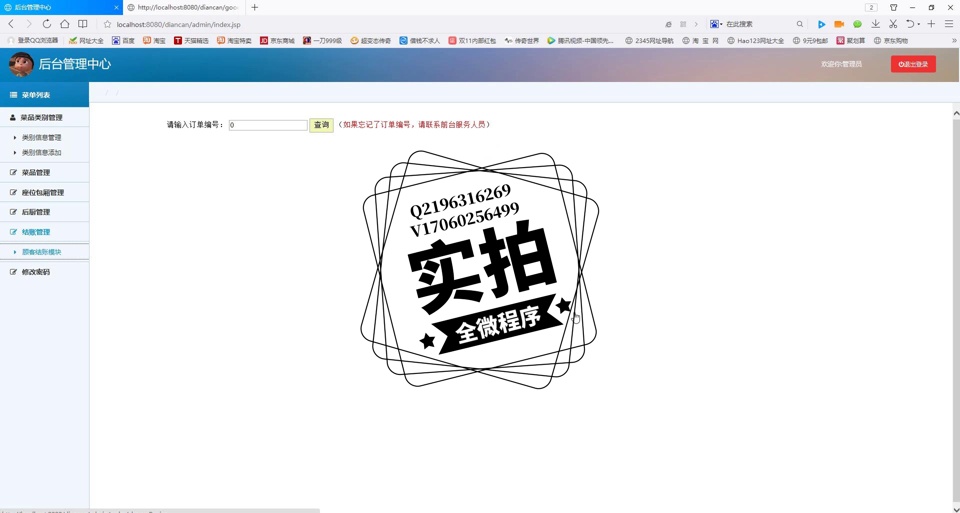Open the search engine dropdown arrow
The image size is (960, 513).
[721, 24]
